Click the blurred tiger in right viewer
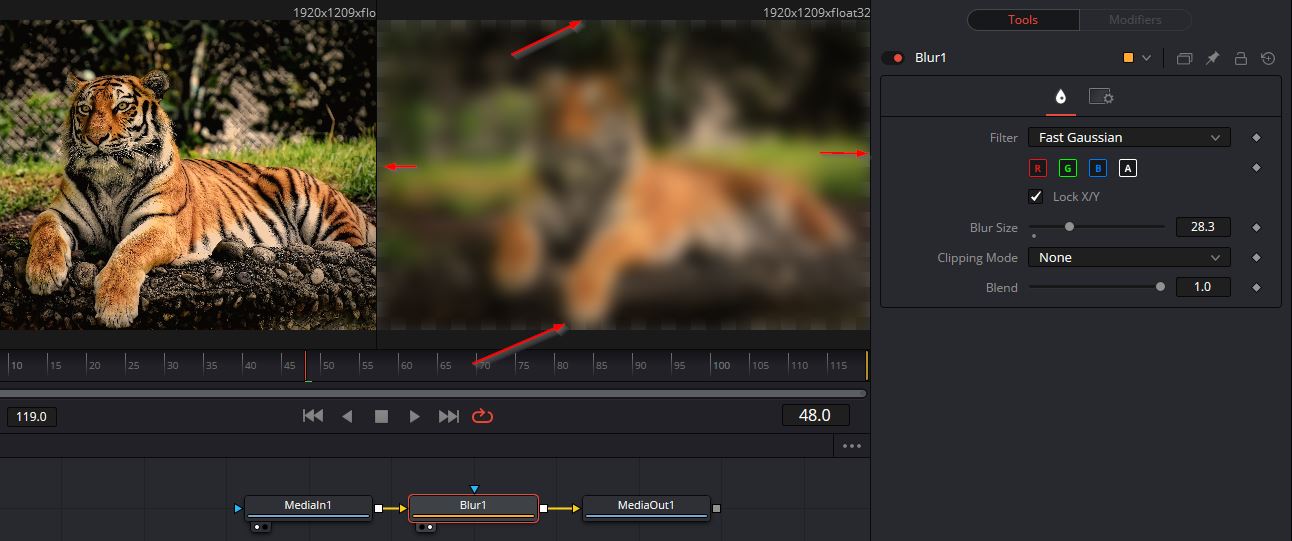 coord(623,175)
